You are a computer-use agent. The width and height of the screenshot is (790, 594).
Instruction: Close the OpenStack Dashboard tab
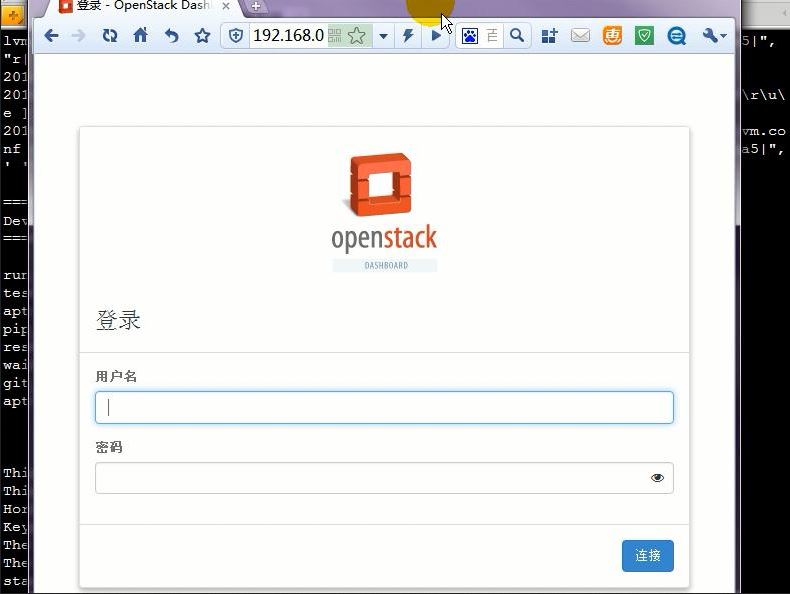pos(226,7)
